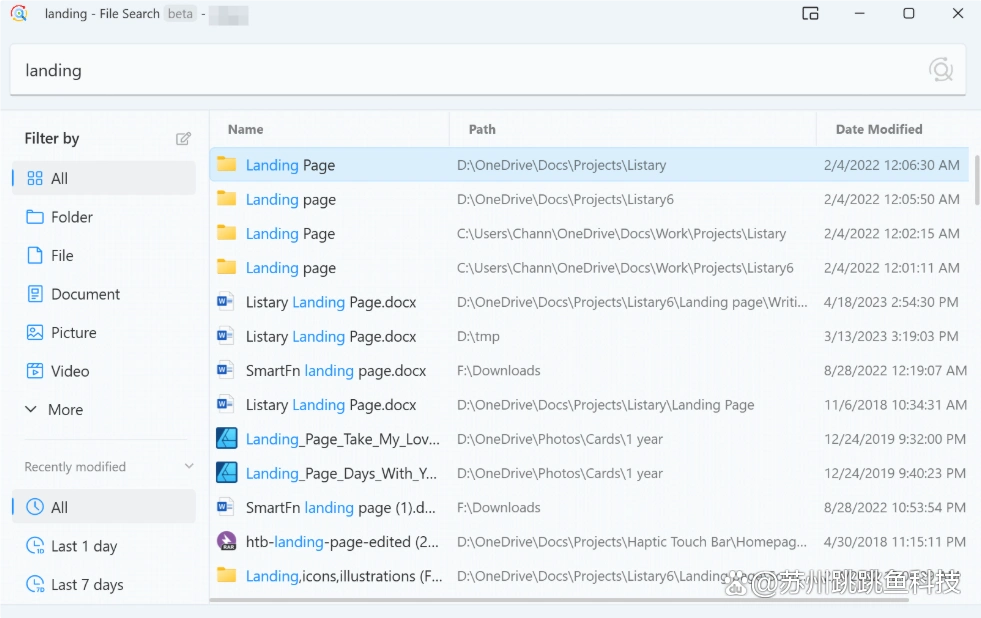This screenshot has width=981, height=618.
Task: Click the search icon in the search bar
Action: click(x=940, y=70)
